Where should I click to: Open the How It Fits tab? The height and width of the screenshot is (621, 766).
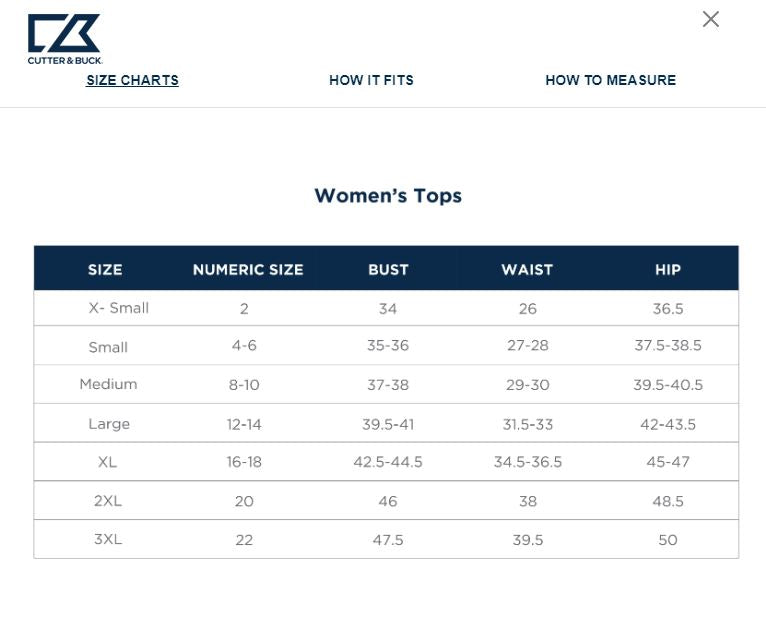pyautogui.click(x=371, y=80)
